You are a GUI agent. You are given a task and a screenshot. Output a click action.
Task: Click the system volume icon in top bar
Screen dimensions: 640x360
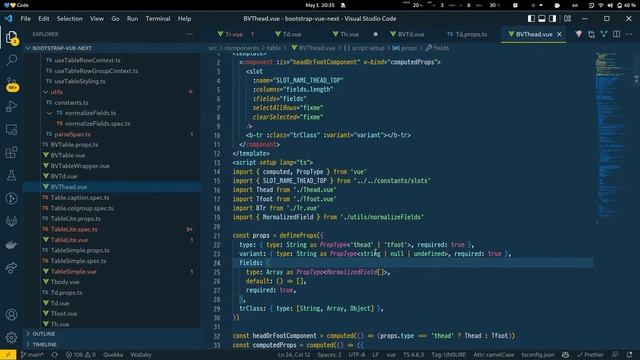click(610, 5)
